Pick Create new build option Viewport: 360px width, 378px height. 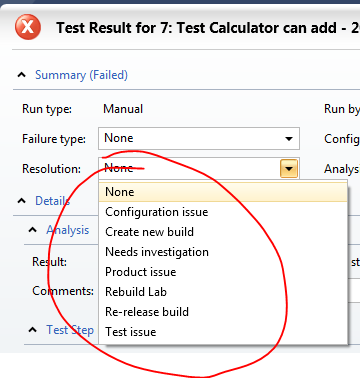click(223, 232)
